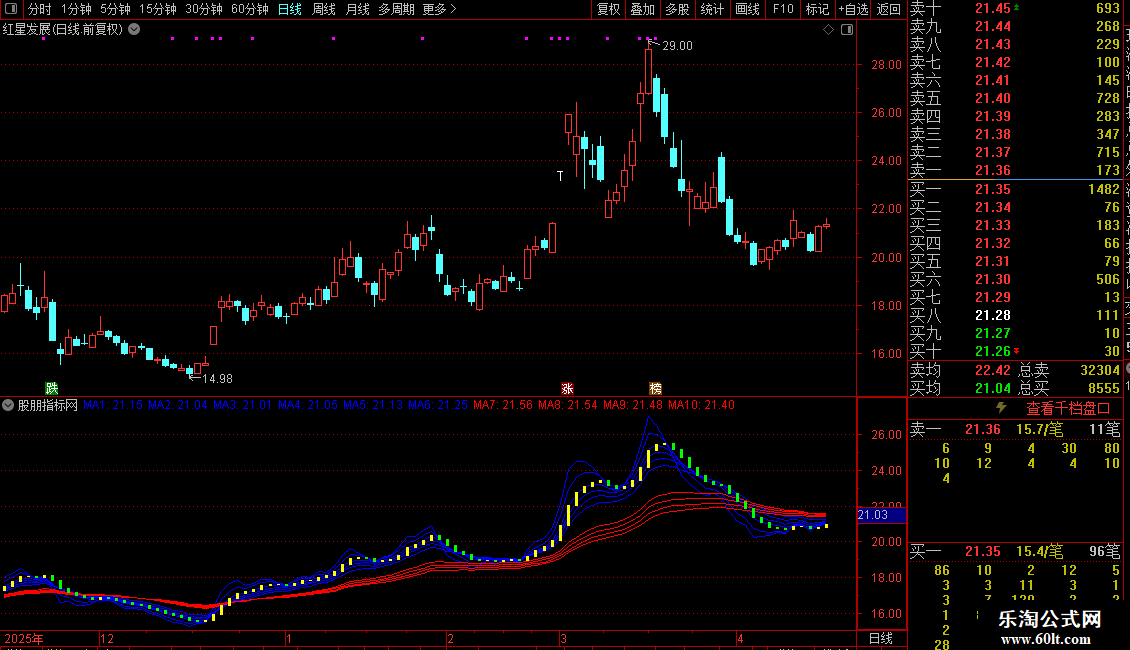Click the 卖一 21.36 ask row

coord(1015,170)
